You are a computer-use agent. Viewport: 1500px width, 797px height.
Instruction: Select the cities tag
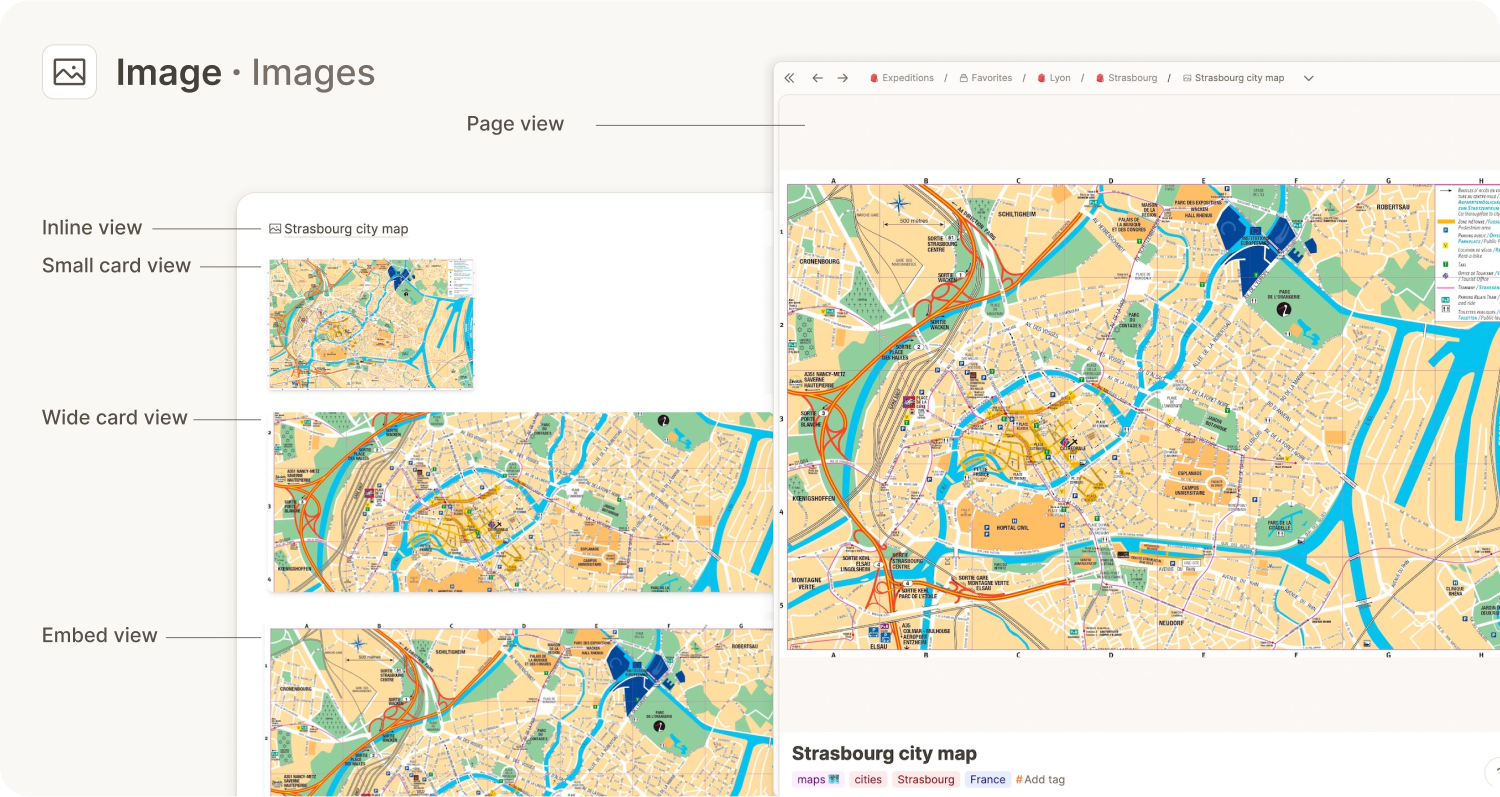[868, 780]
